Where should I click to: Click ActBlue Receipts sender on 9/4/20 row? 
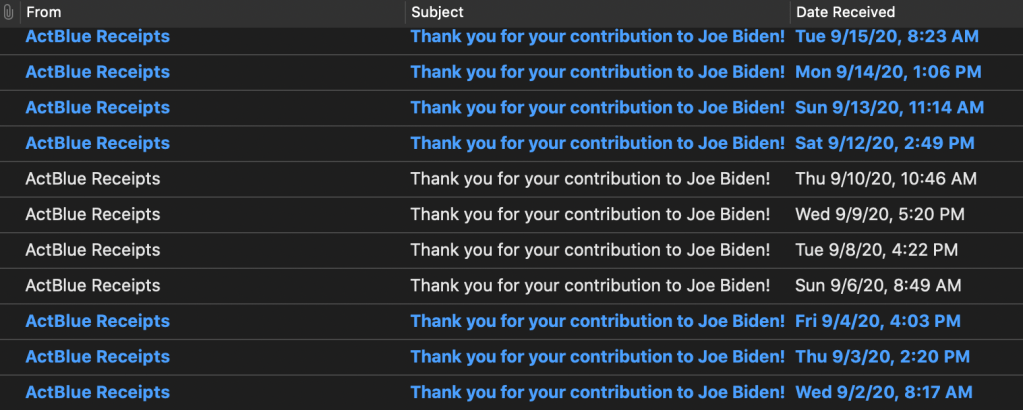pyautogui.click(x=97, y=321)
